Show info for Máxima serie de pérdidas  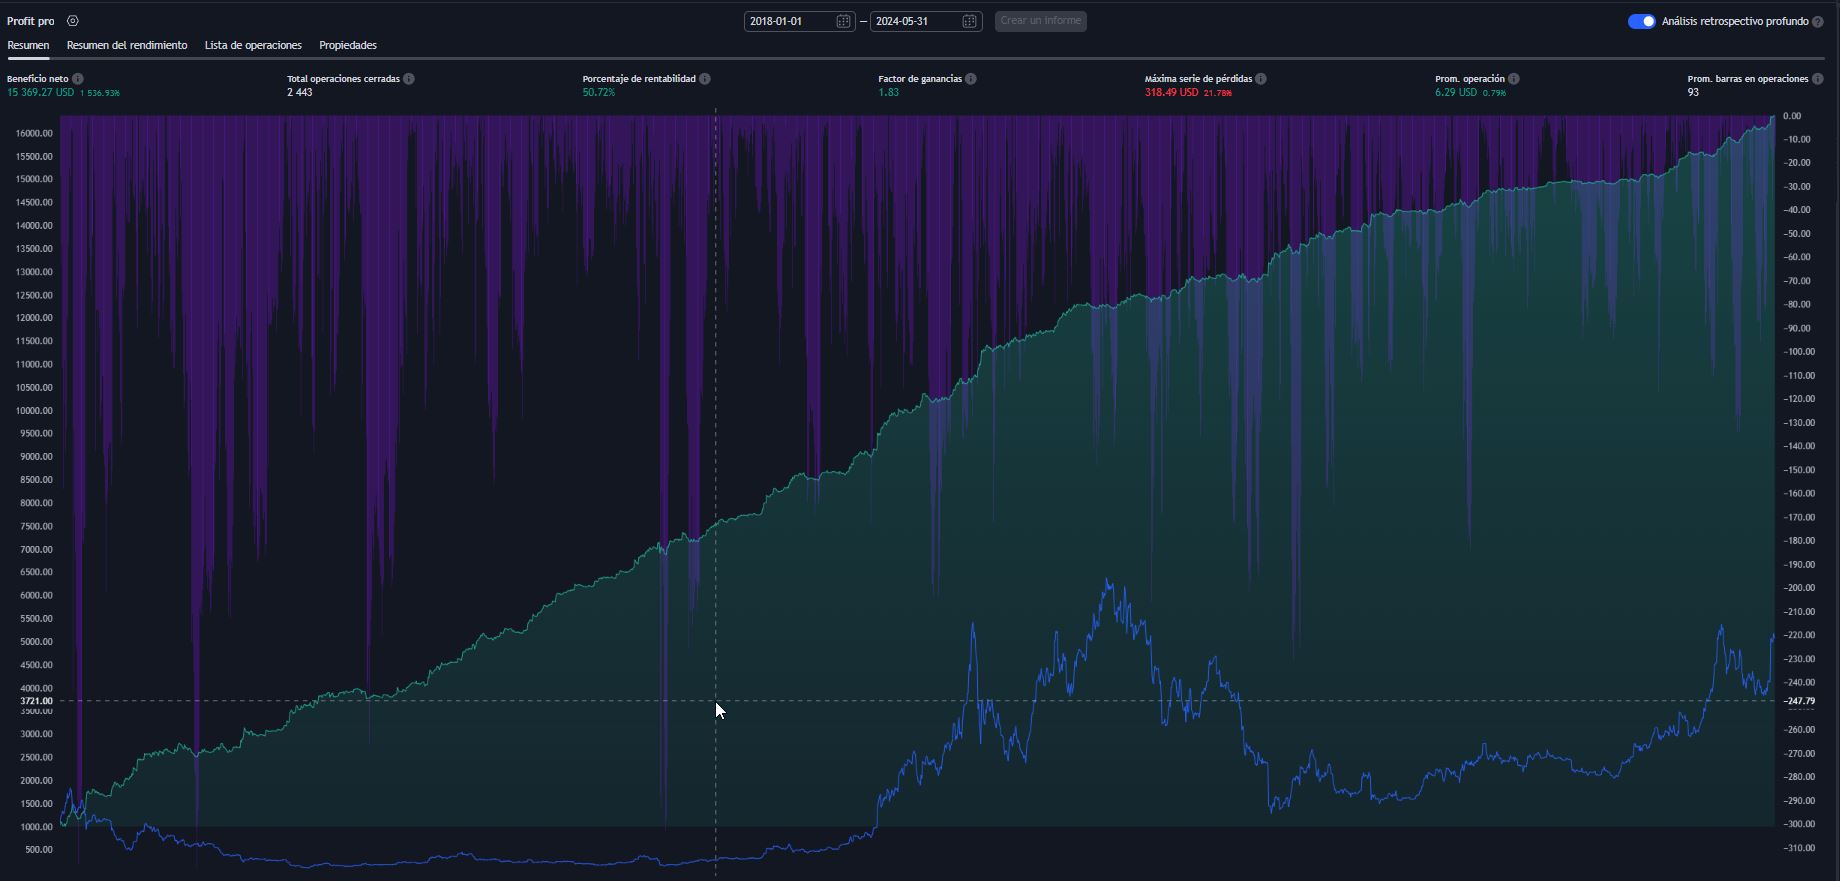(1261, 79)
